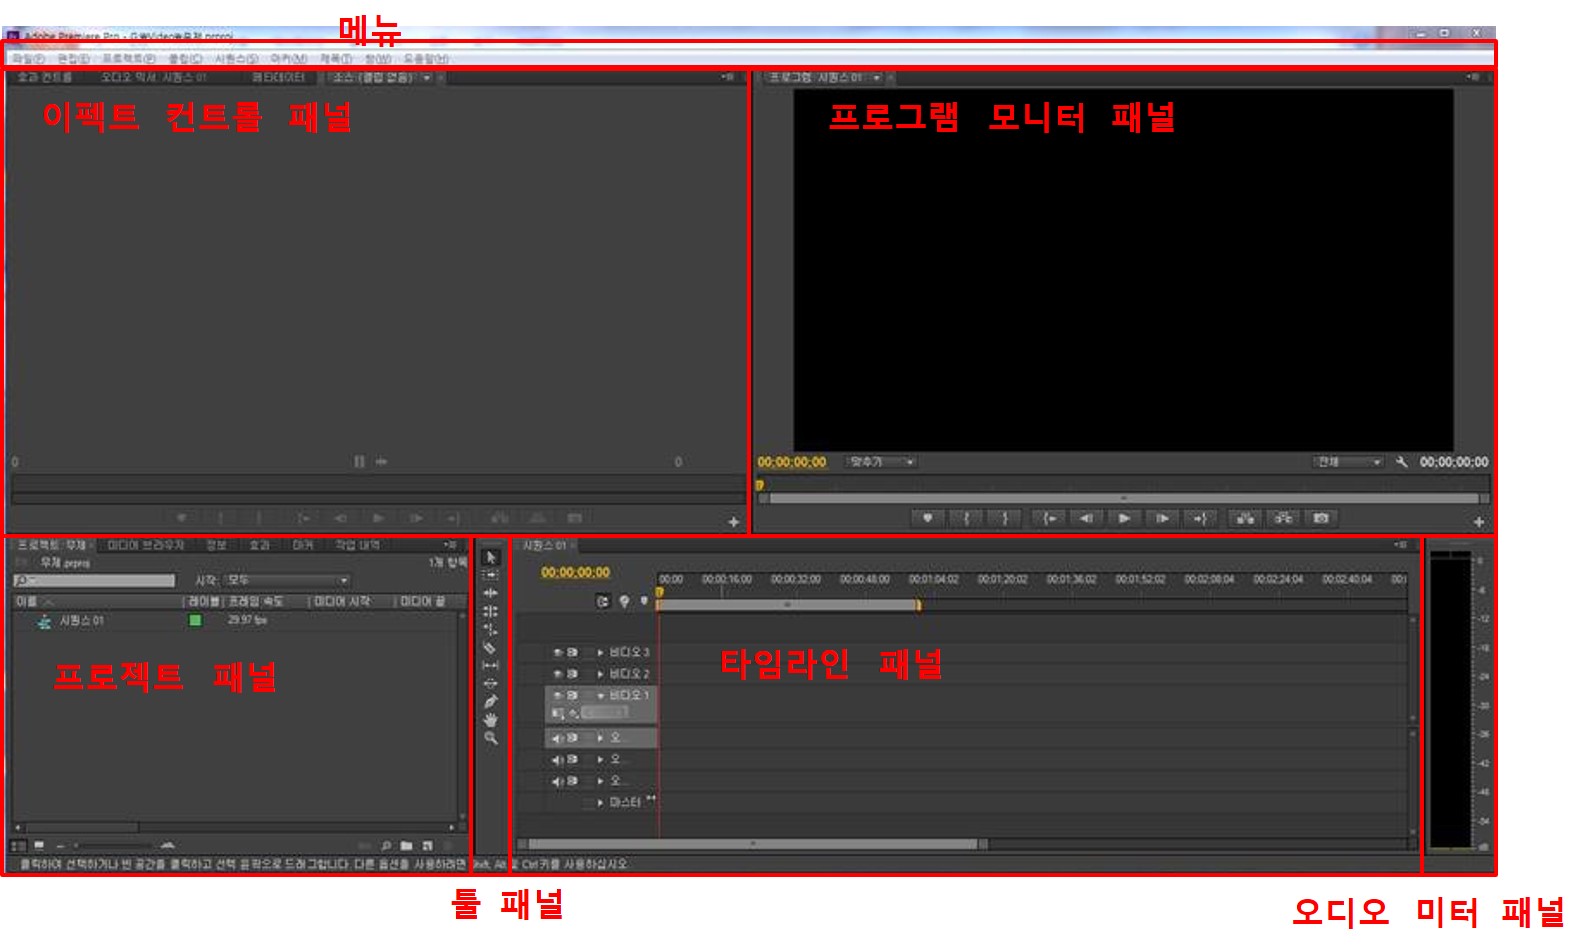Toggle eye visibility of 비디오 1 track
Image resolution: width=1588 pixels, height=952 pixels.
point(559,695)
